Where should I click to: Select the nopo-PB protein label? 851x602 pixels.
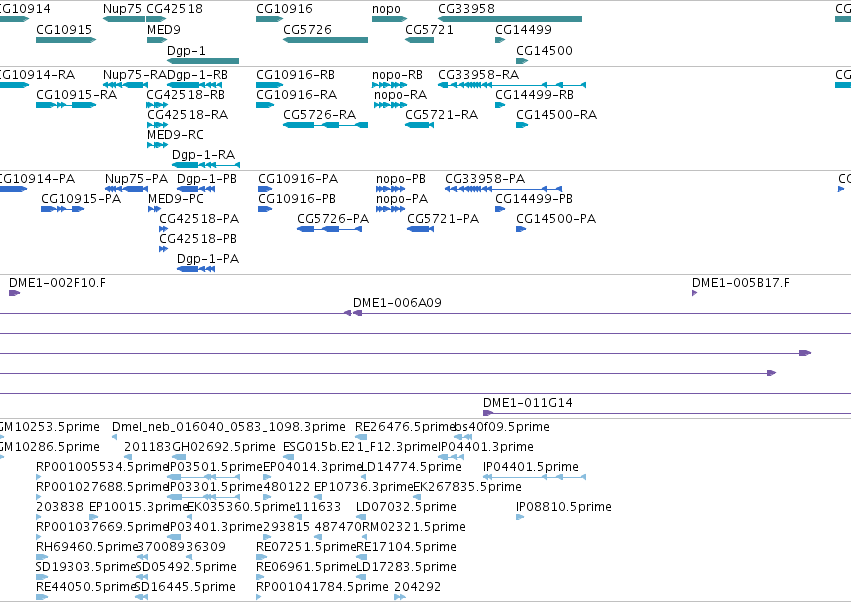pos(401,179)
